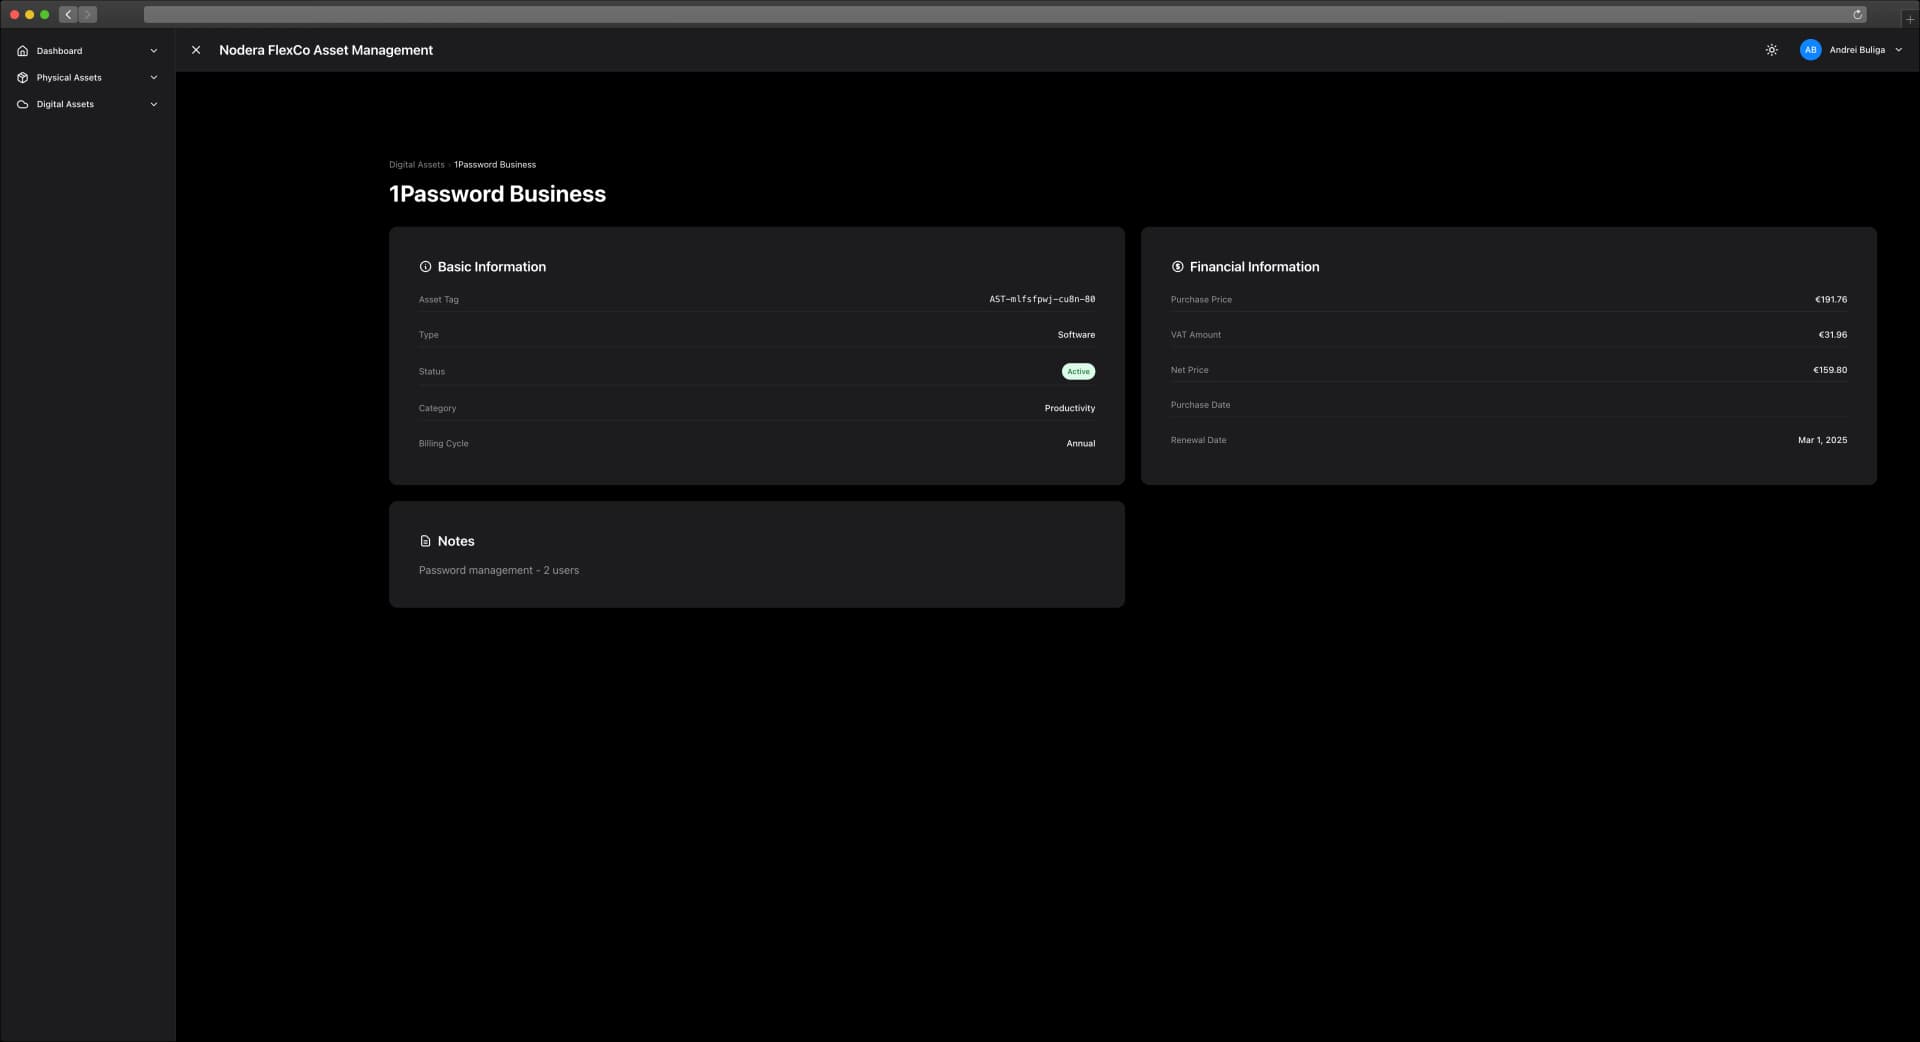Click the VAT Amount label
Screen dimensions: 1920x1042
point(1195,335)
